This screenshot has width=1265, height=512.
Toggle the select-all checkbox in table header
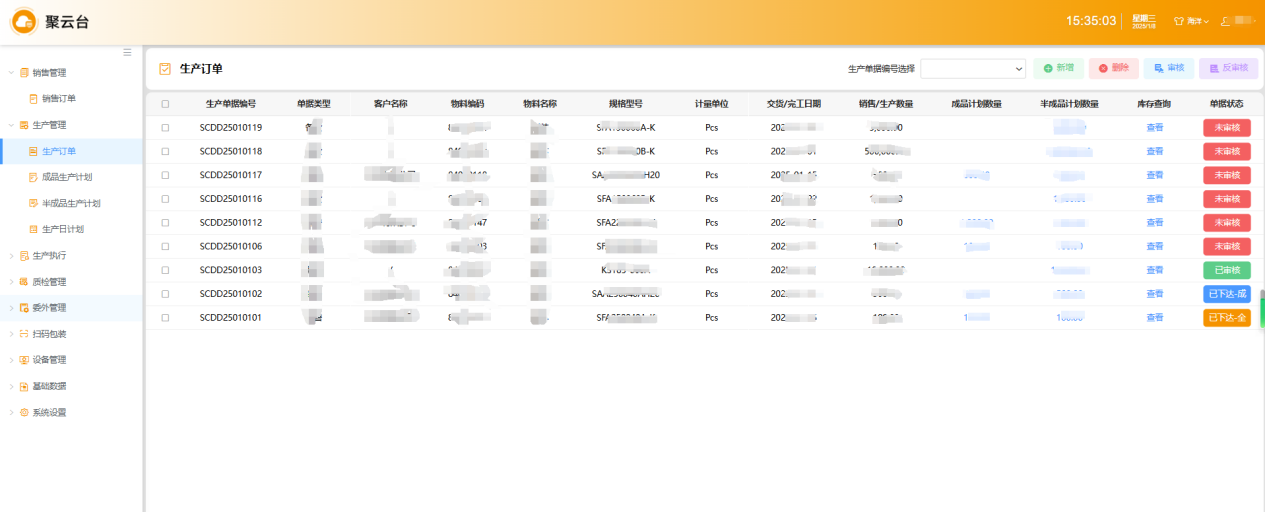tap(165, 104)
